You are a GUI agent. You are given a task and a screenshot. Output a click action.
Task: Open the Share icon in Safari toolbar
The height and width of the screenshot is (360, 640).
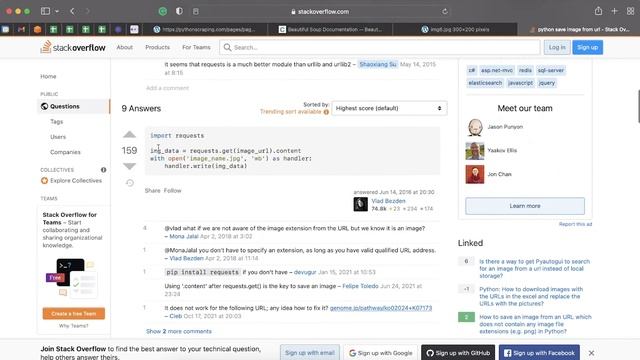(598, 11)
